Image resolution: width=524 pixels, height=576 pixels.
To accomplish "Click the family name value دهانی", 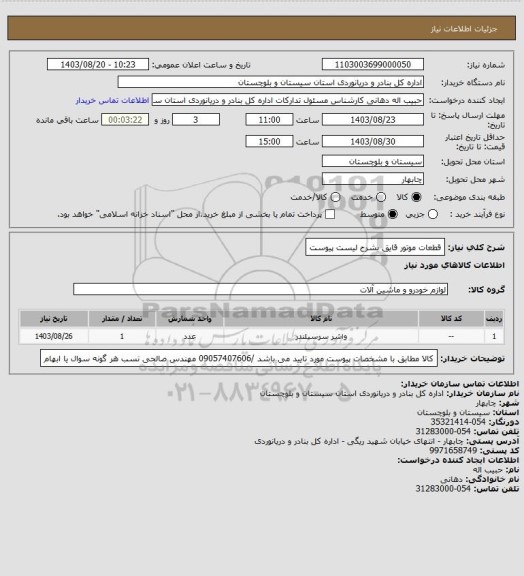I will [451, 479].
